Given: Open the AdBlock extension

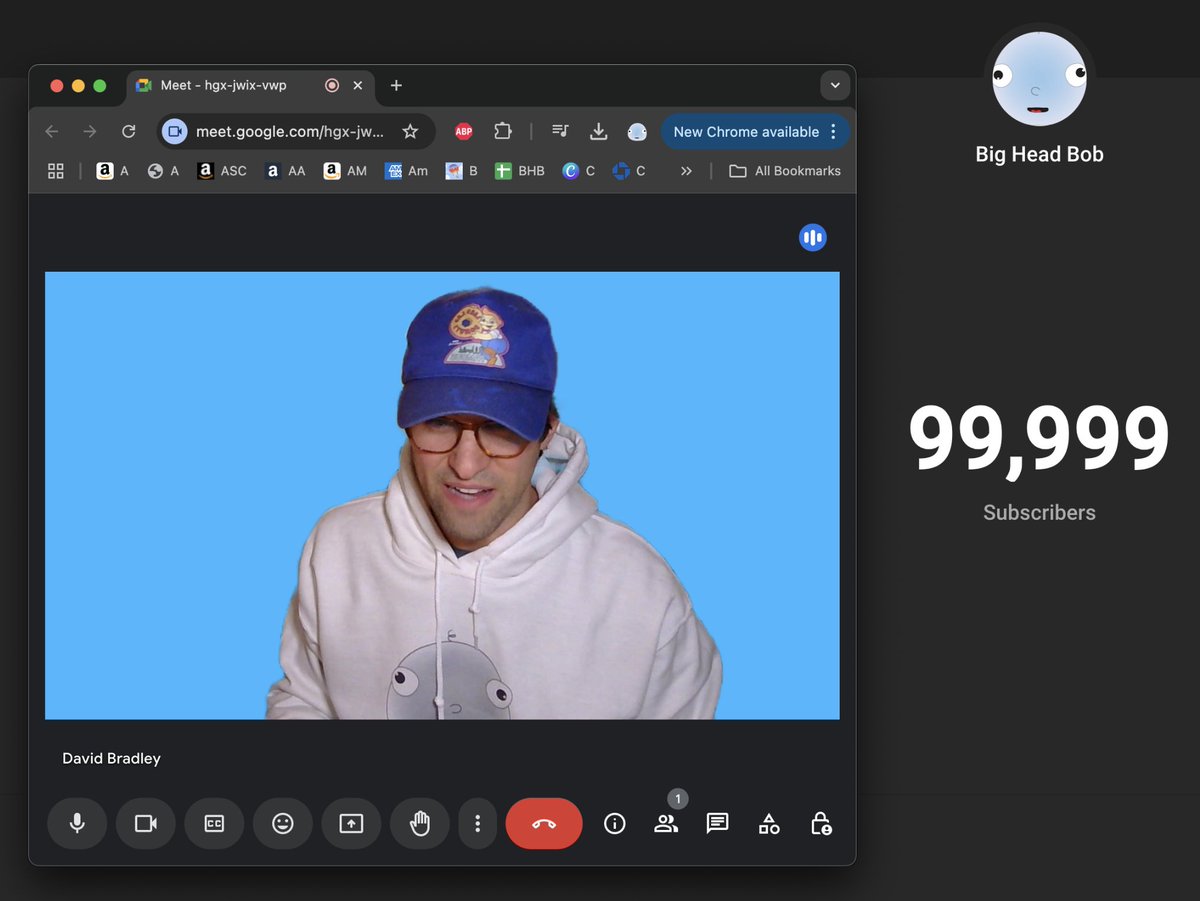Looking at the screenshot, I should pyautogui.click(x=463, y=131).
